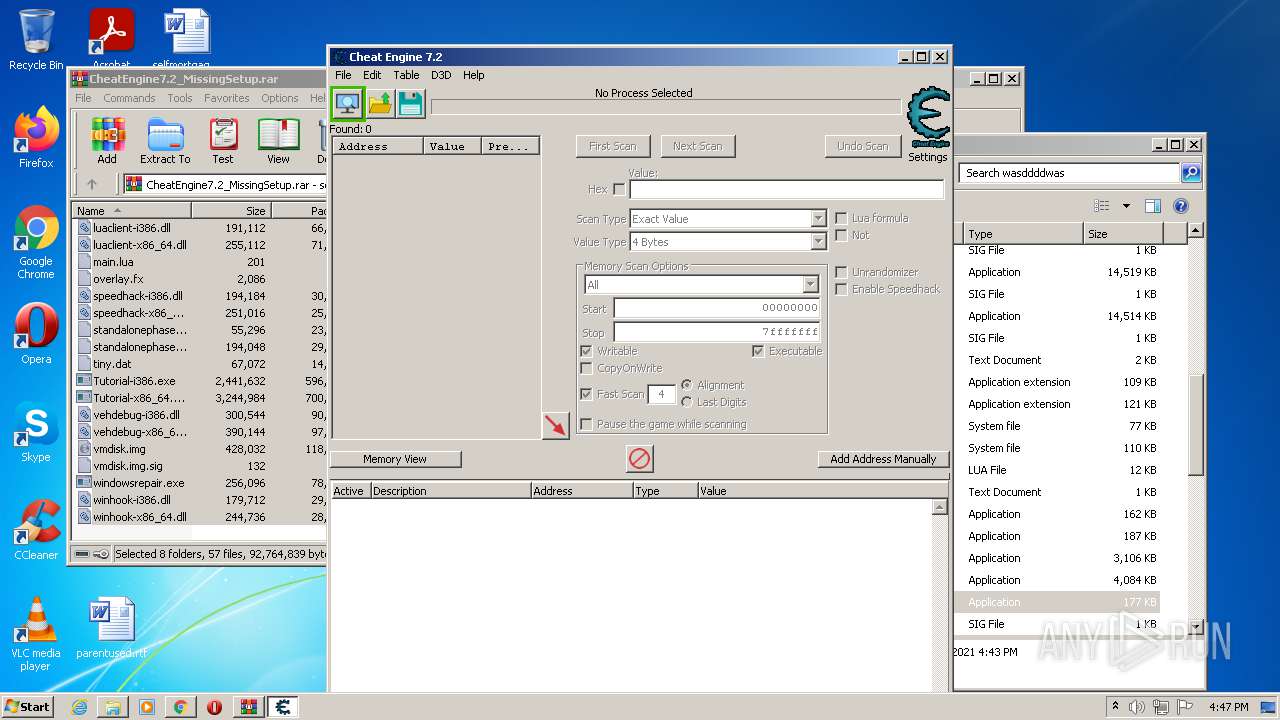1280x720 pixels.
Task: Open WinRAR Commands menu
Action: point(129,98)
